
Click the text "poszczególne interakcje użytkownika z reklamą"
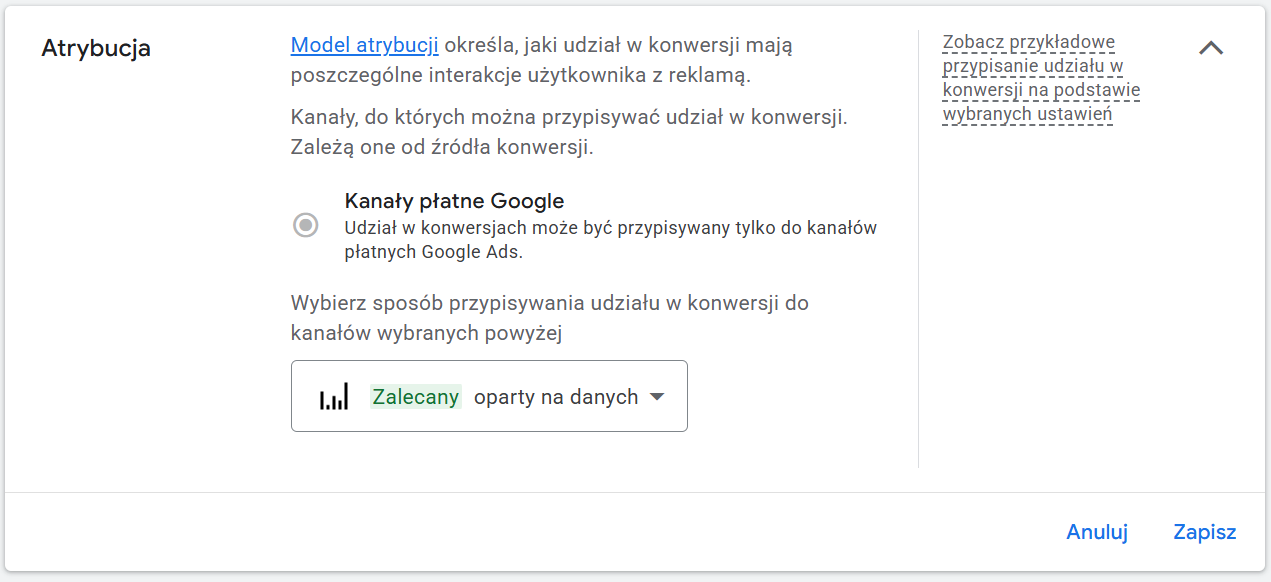(520, 75)
